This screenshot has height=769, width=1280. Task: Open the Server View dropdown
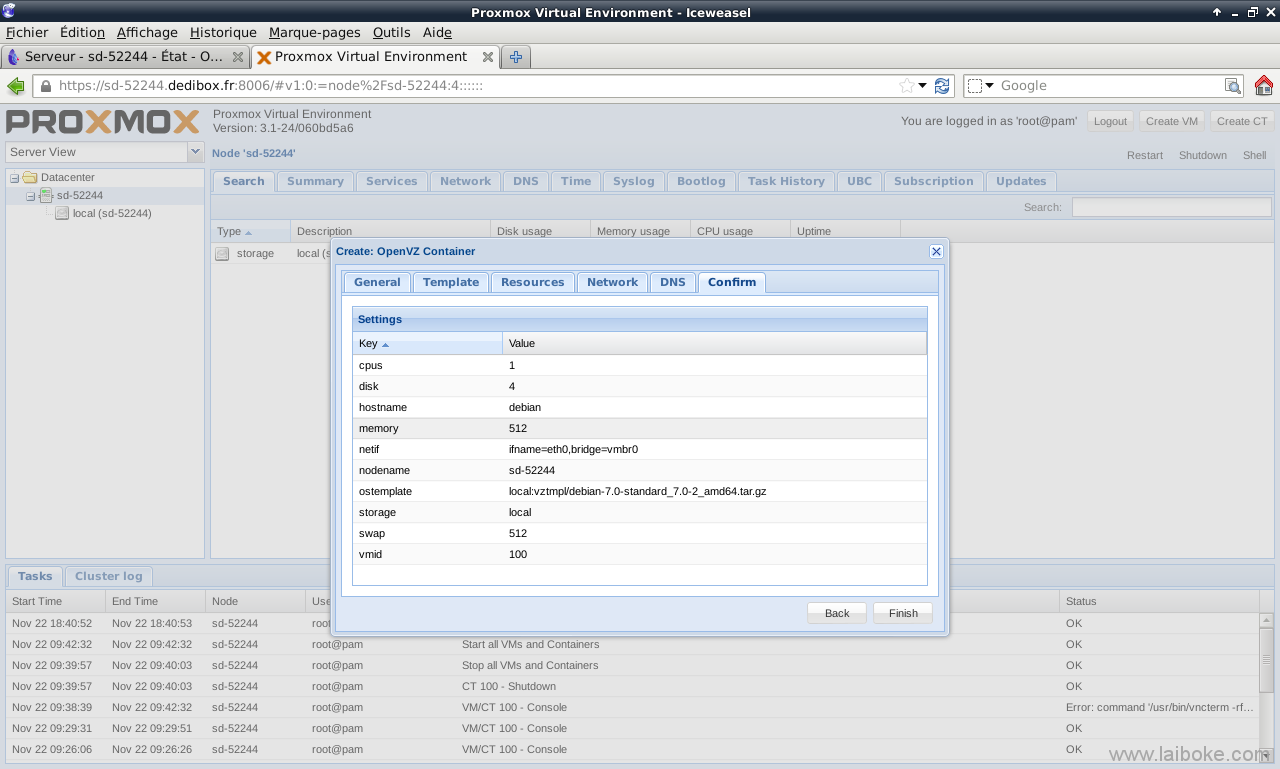[x=195, y=152]
